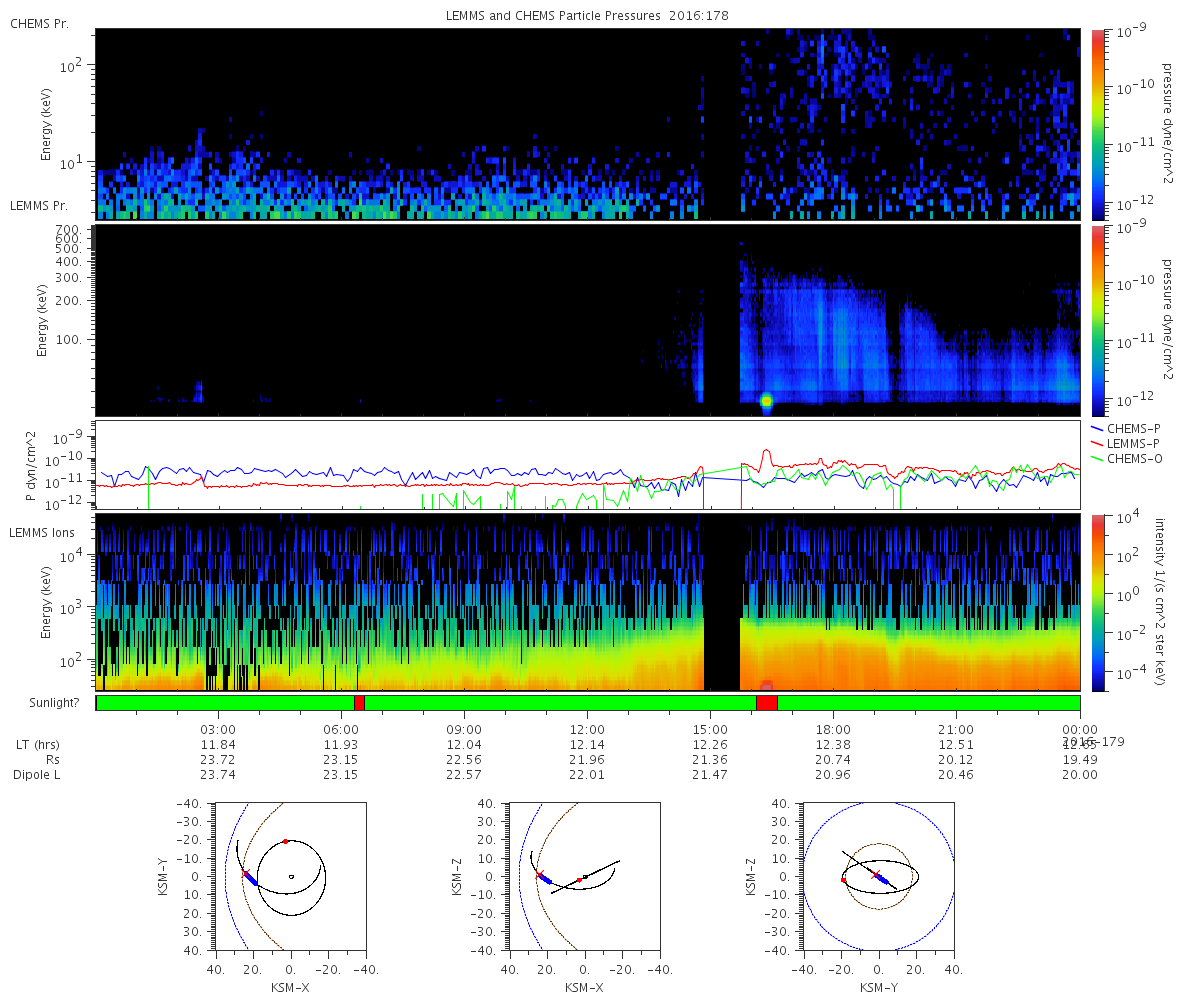Image resolution: width=1200 pixels, height=1000 pixels.
Task: Select the KSM-X versus KSM-Y orbit plot
Action: (290, 876)
